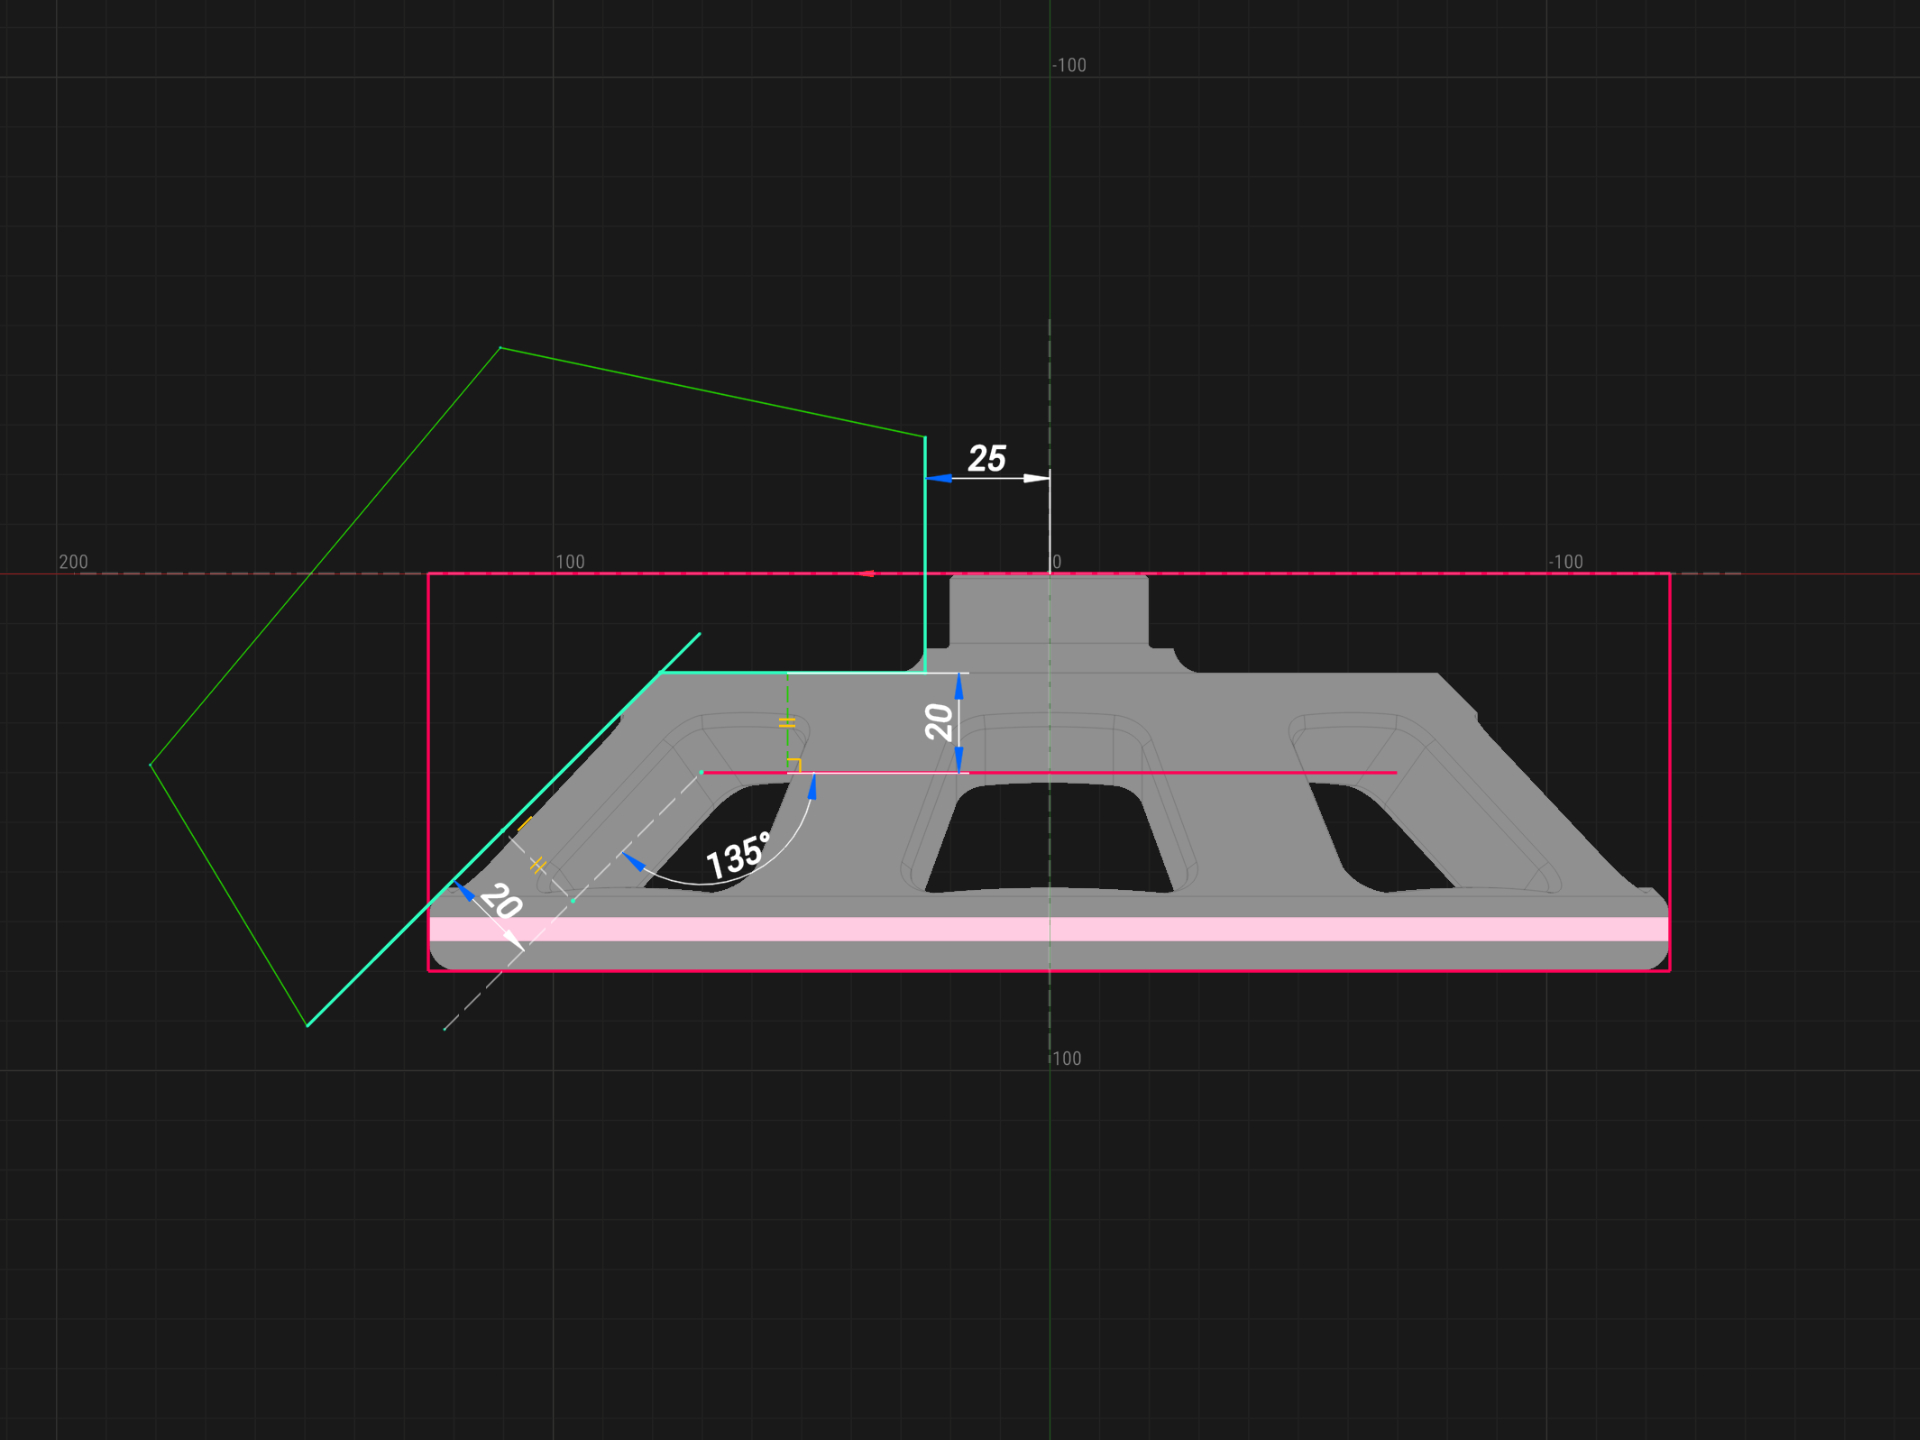This screenshot has height=1440, width=1920.
Task: Click the blue arrowhead of the 25 dimension
Action: point(939,479)
